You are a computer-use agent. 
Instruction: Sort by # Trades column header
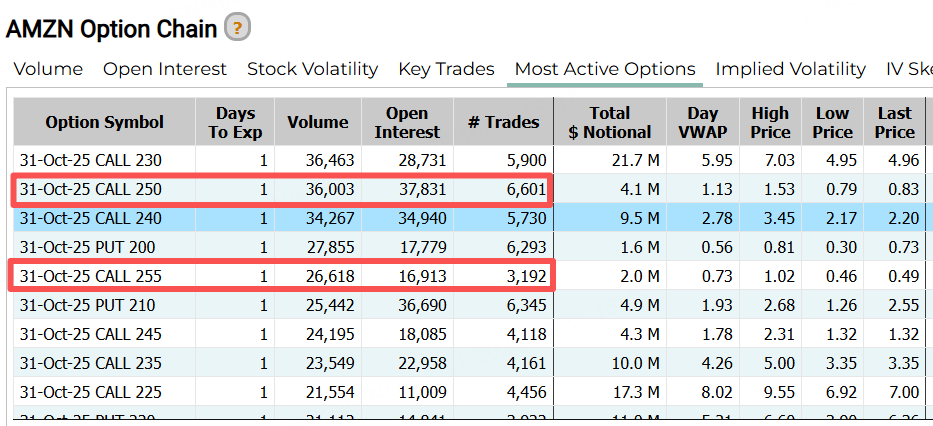coord(503,123)
